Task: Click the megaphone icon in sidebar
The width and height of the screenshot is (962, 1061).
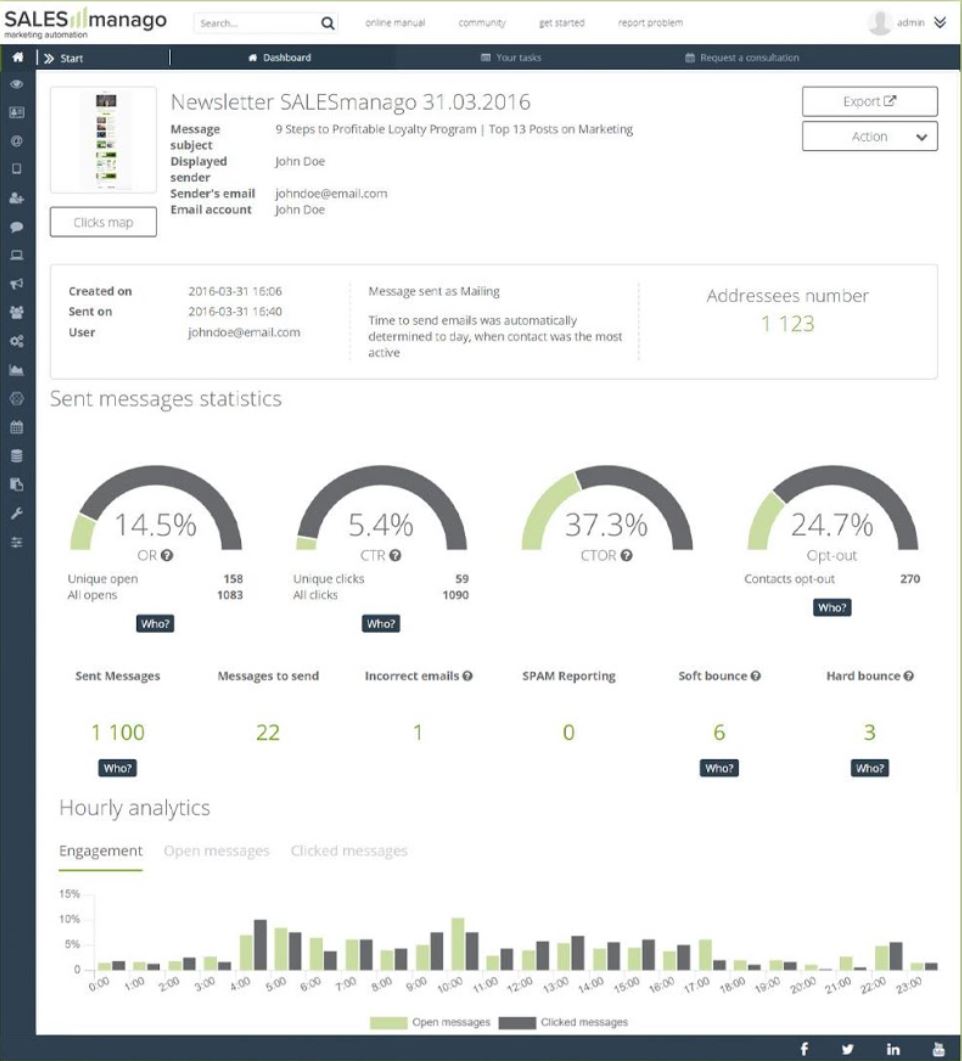Action: pyautogui.click(x=17, y=284)
